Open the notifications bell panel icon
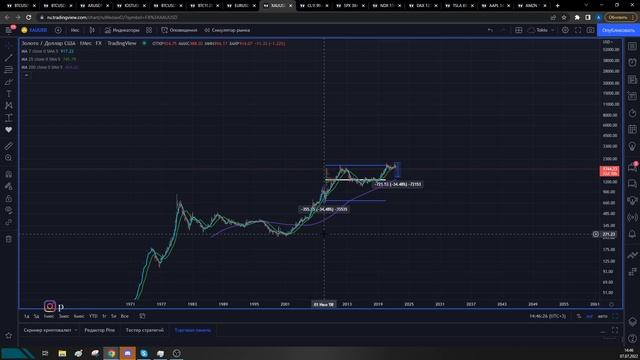 [x=632, y=233]
